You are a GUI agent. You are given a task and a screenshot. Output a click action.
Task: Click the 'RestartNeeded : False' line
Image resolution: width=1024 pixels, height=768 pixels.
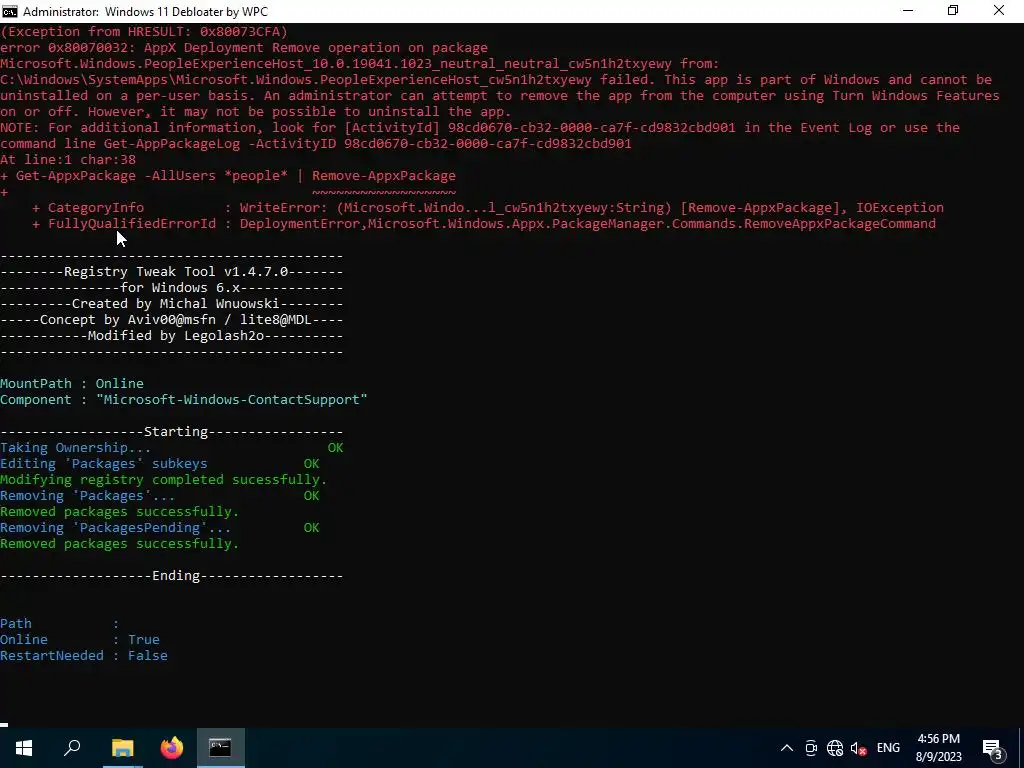click(84, 656)
